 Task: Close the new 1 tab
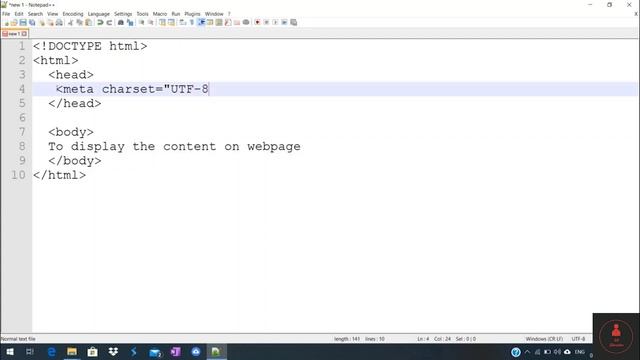click(x=24, y=34)
